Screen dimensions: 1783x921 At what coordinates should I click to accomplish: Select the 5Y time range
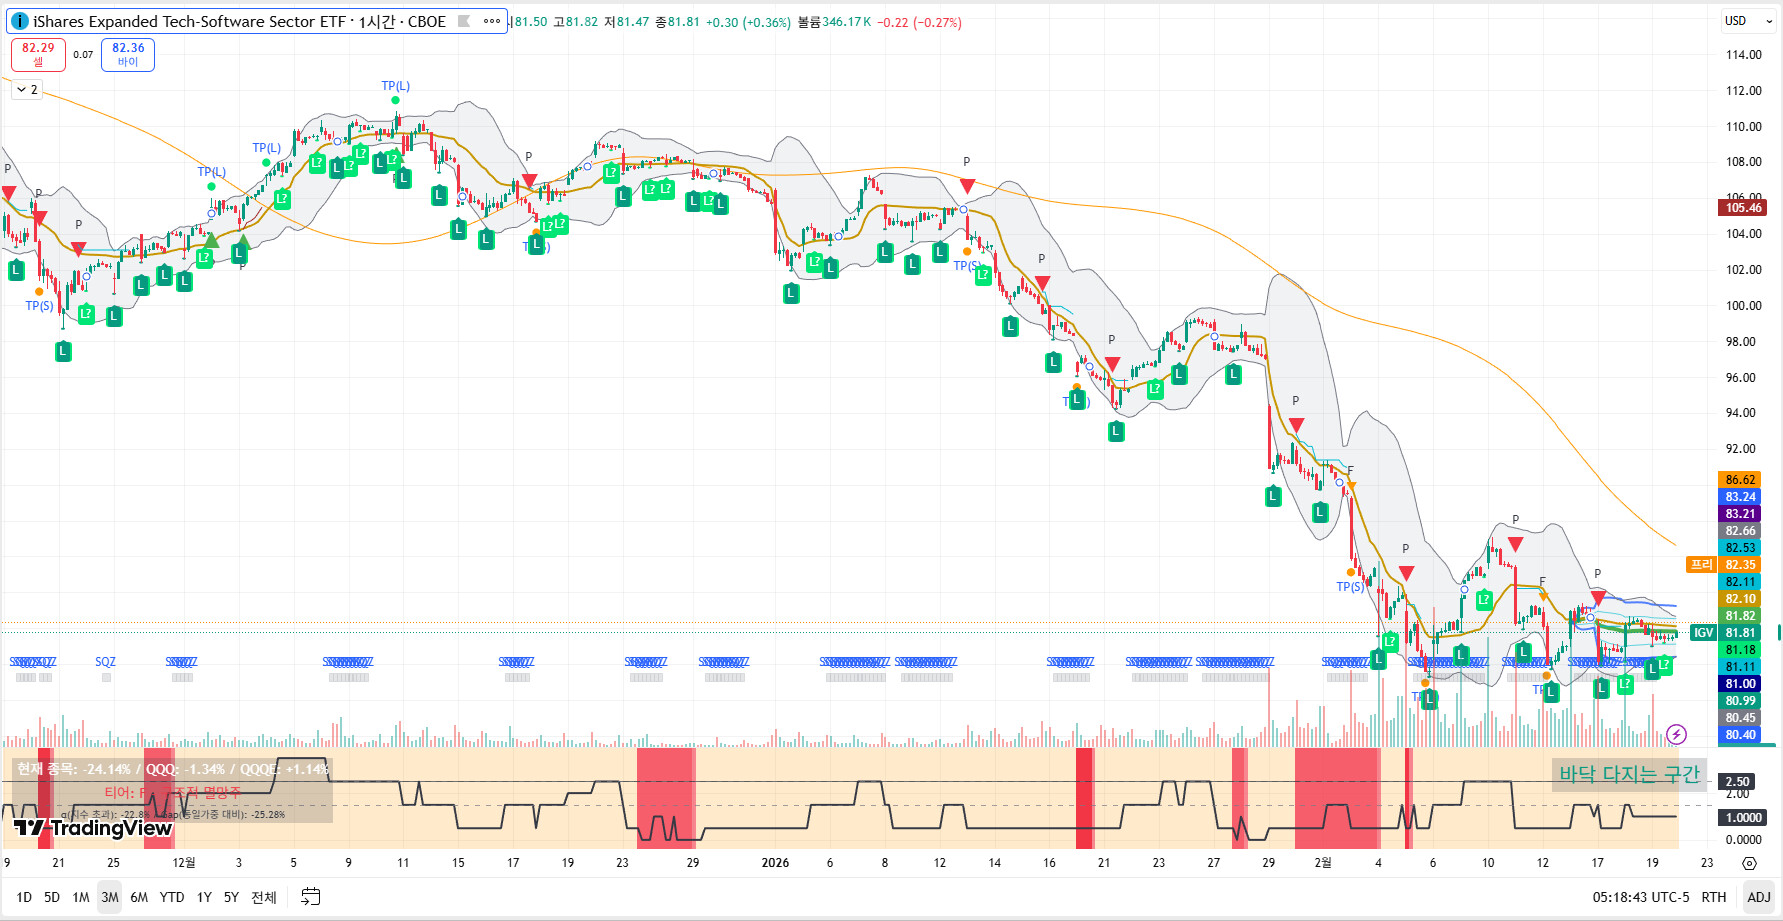[231, 897]
